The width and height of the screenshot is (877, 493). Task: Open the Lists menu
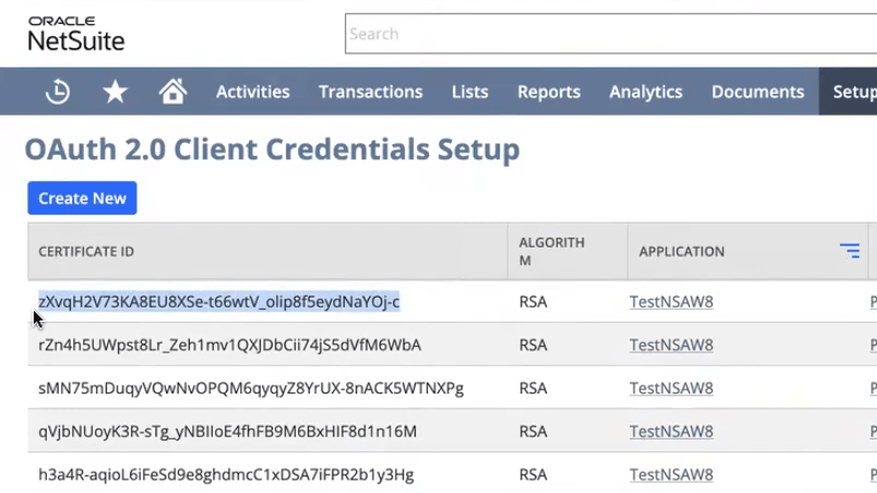pyautogui.click(x=470, y=92)
